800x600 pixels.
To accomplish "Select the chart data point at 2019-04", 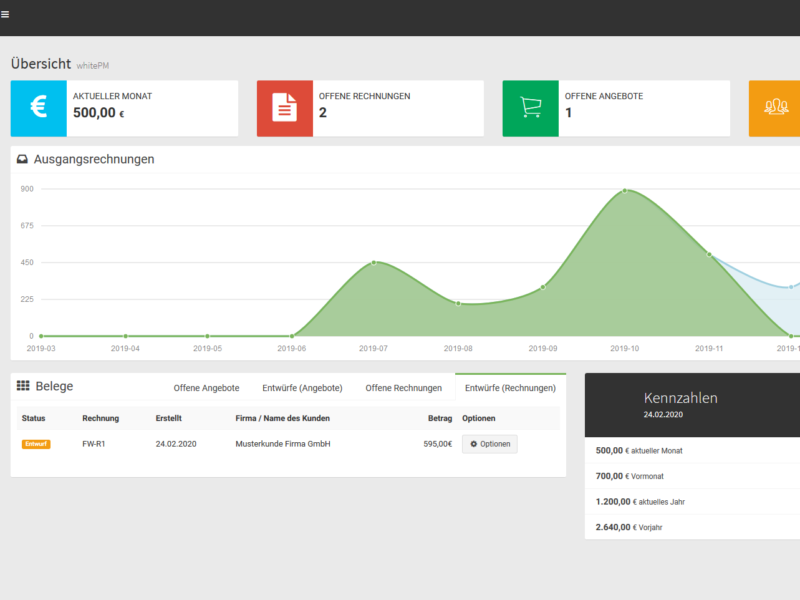I will [x=126, y=336].
